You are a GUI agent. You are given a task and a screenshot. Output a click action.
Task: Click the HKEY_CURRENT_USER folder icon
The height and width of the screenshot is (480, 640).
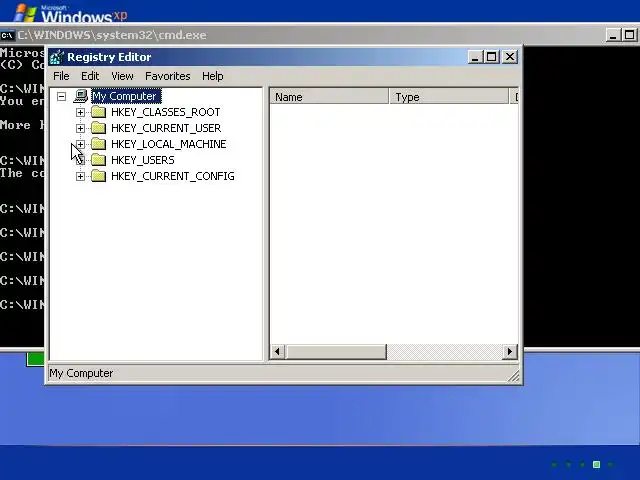[x=98, y=128]
